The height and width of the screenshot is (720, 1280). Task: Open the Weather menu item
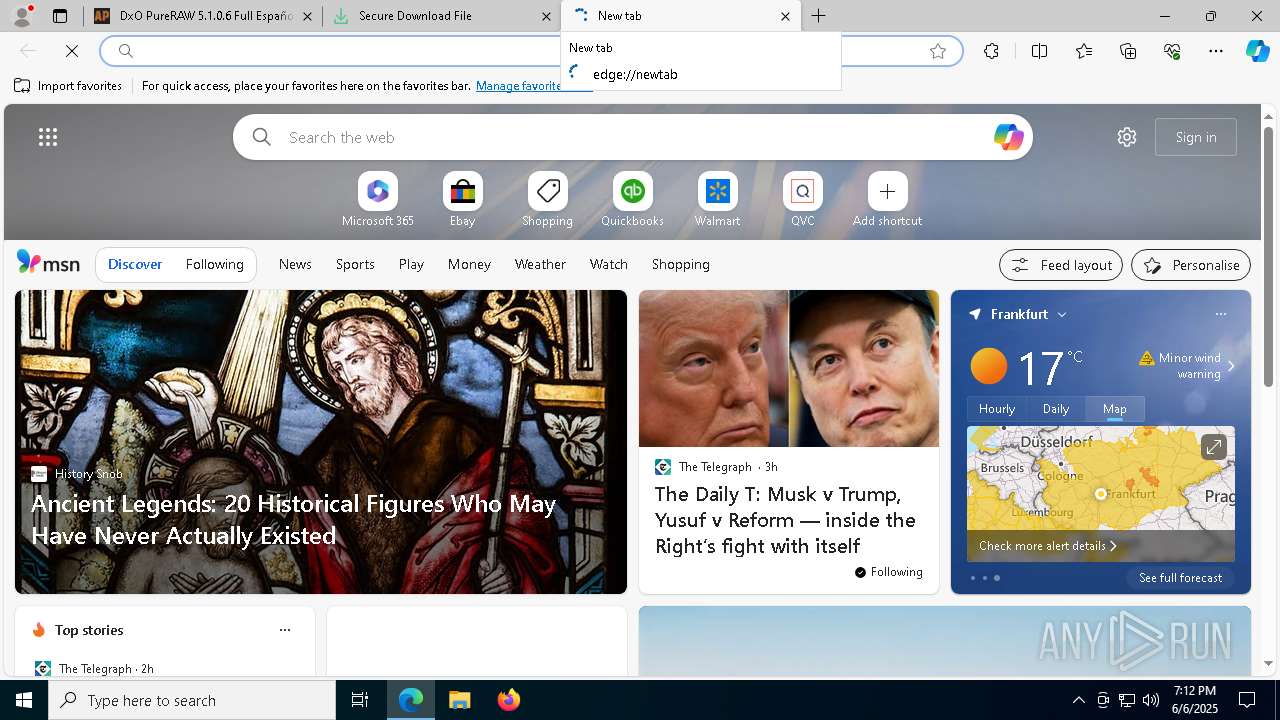[x=540, y=264]
